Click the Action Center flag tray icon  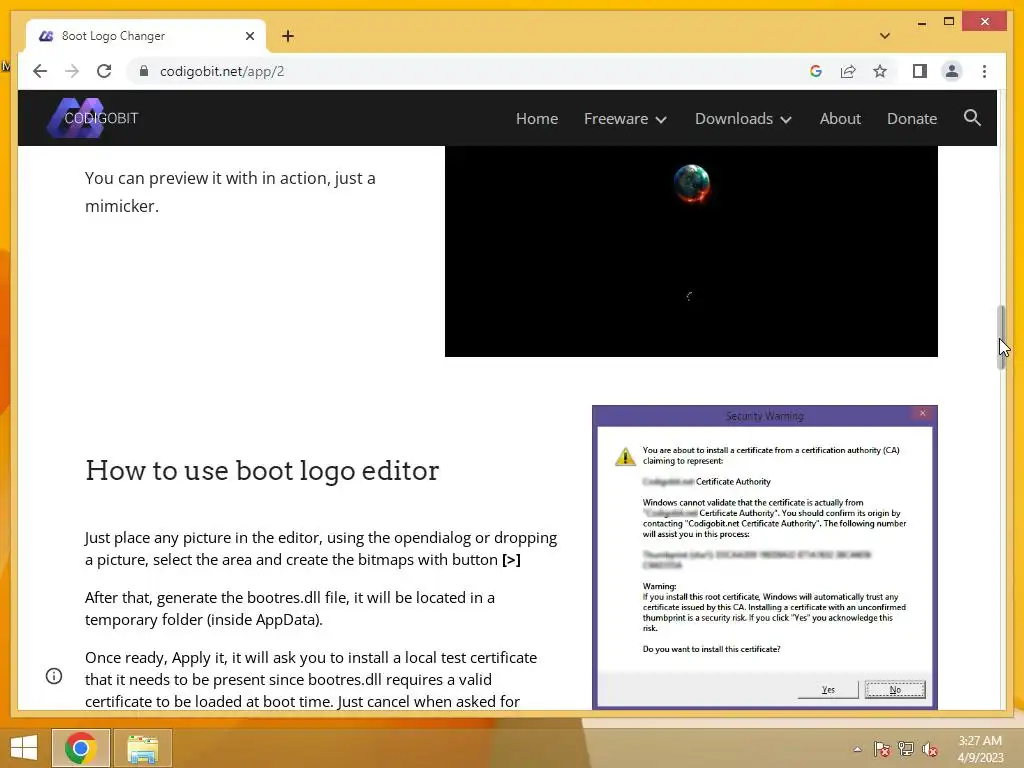882,749
